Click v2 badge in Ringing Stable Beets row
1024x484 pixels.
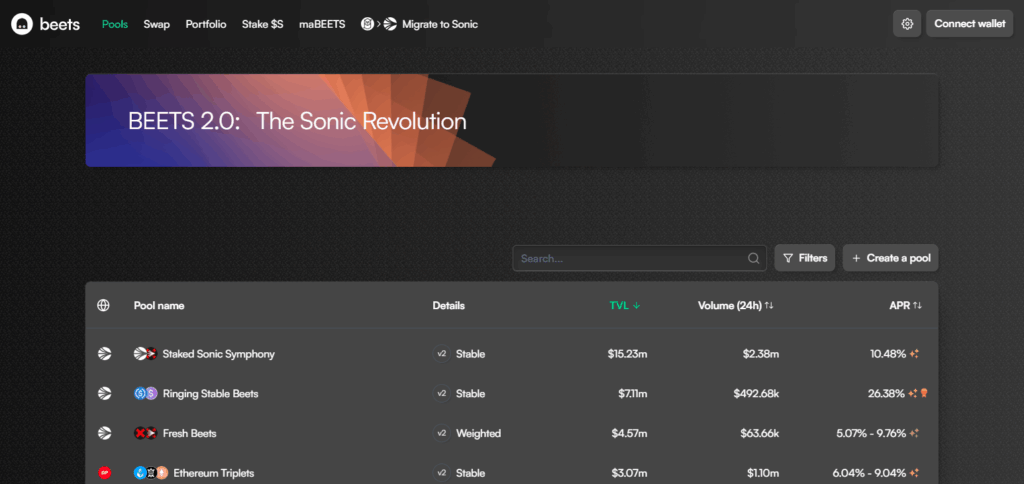click(441, 393)
